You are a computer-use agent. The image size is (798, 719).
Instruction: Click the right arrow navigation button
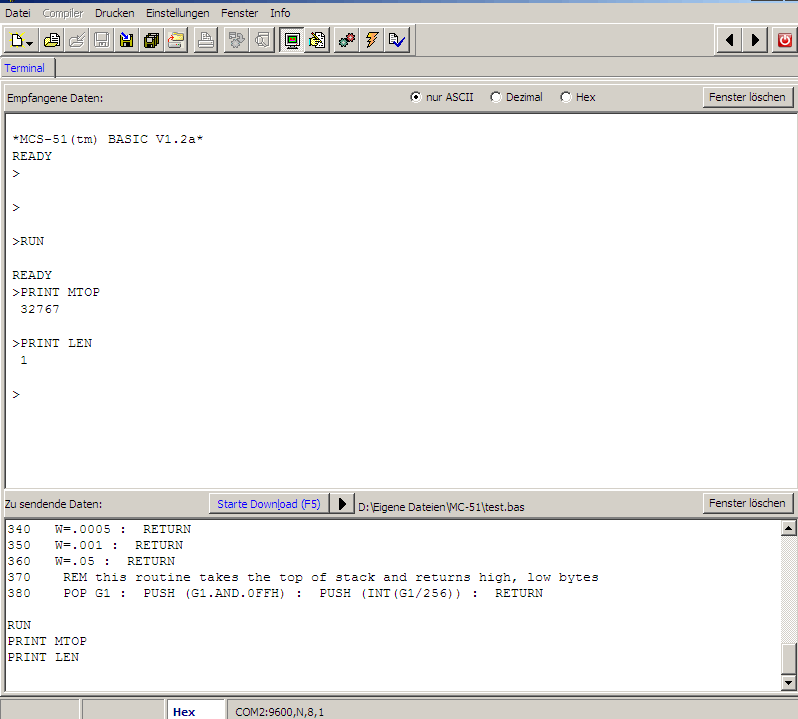[x=755, y=40]
